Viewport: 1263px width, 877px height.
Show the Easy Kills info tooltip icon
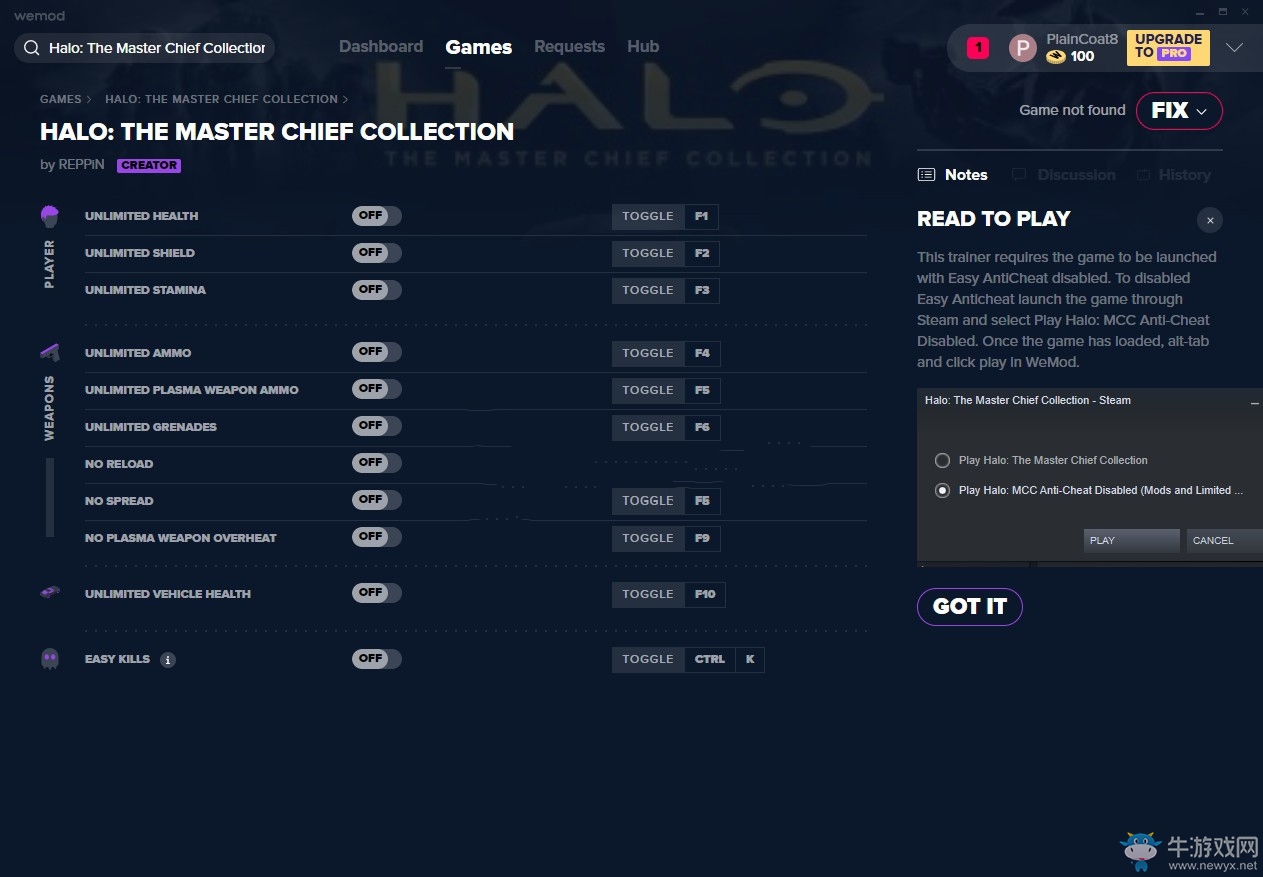[168, 660]
